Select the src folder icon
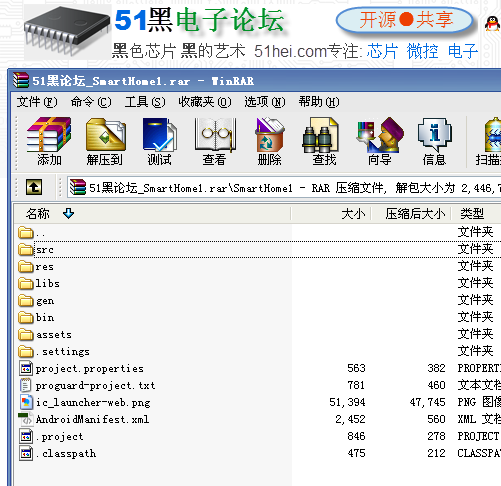The width and height of the screenshot is (501, 486). [x=26, y=249]
